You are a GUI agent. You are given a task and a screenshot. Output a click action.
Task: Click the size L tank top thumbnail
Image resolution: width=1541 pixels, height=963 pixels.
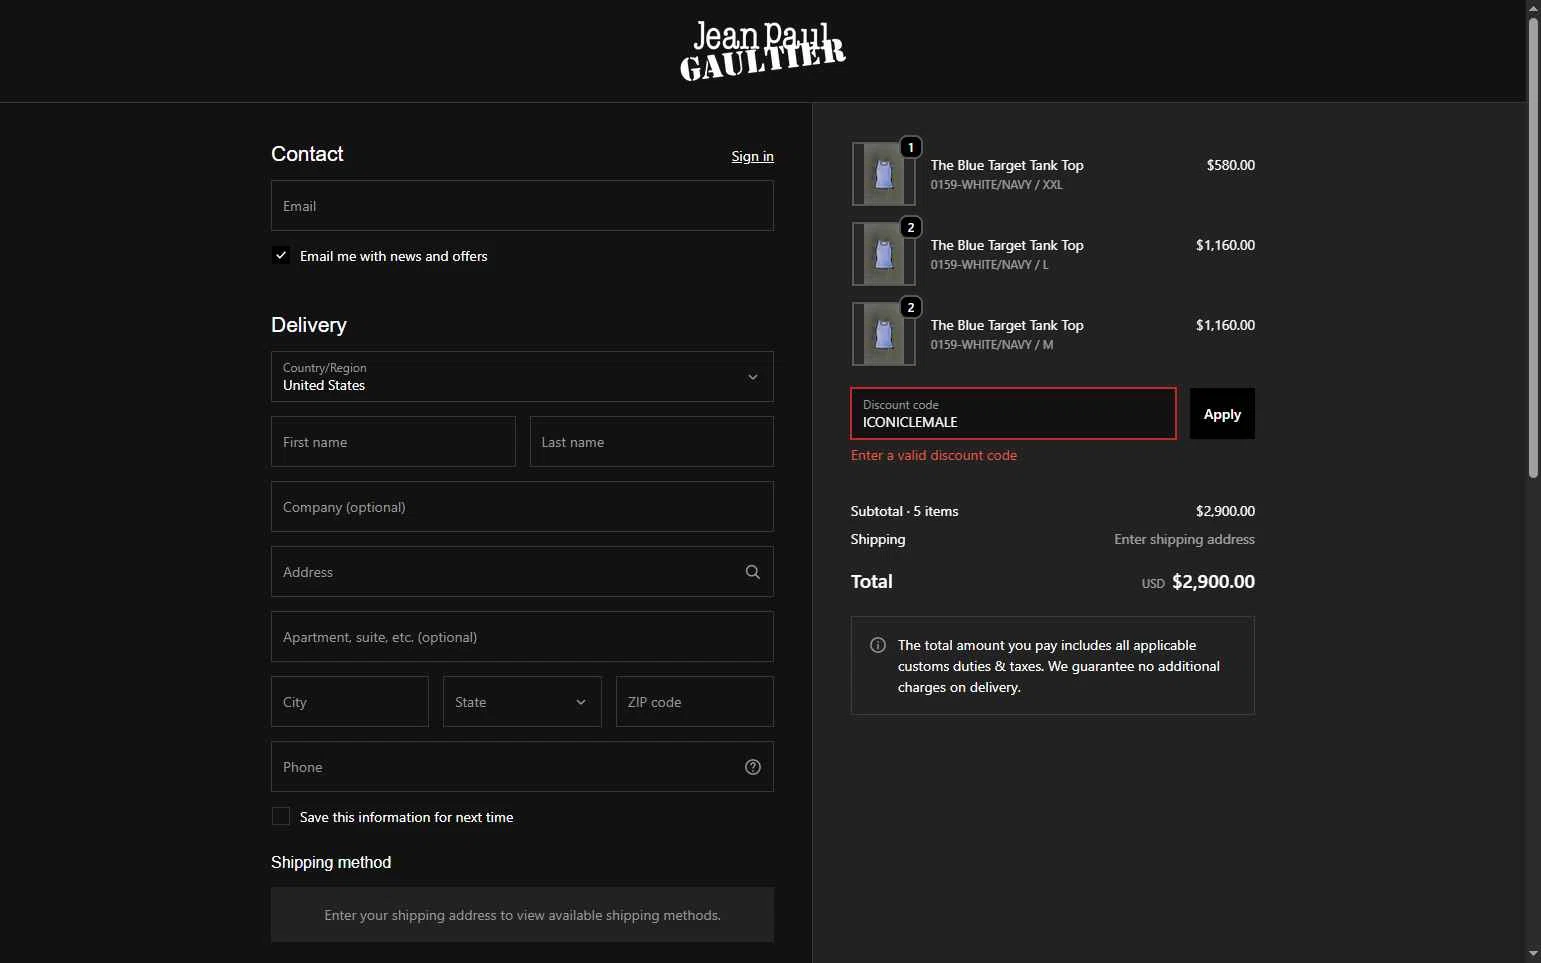click(x=884, y=254)
